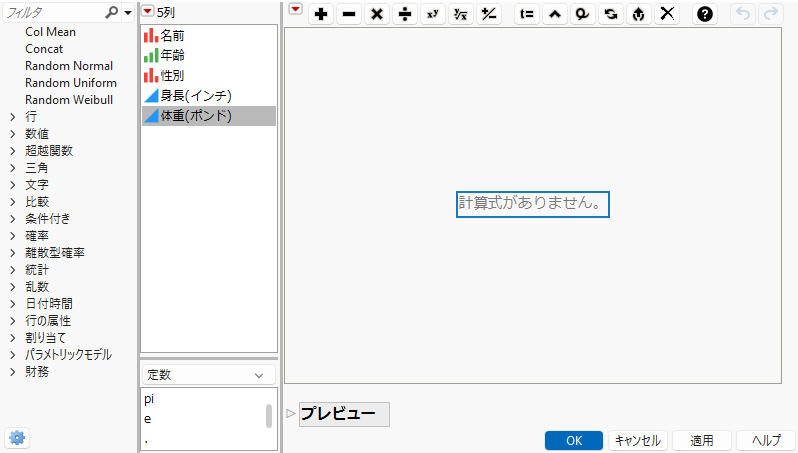
Task: Select the Random Normal function
Action: tap(69, 66)
